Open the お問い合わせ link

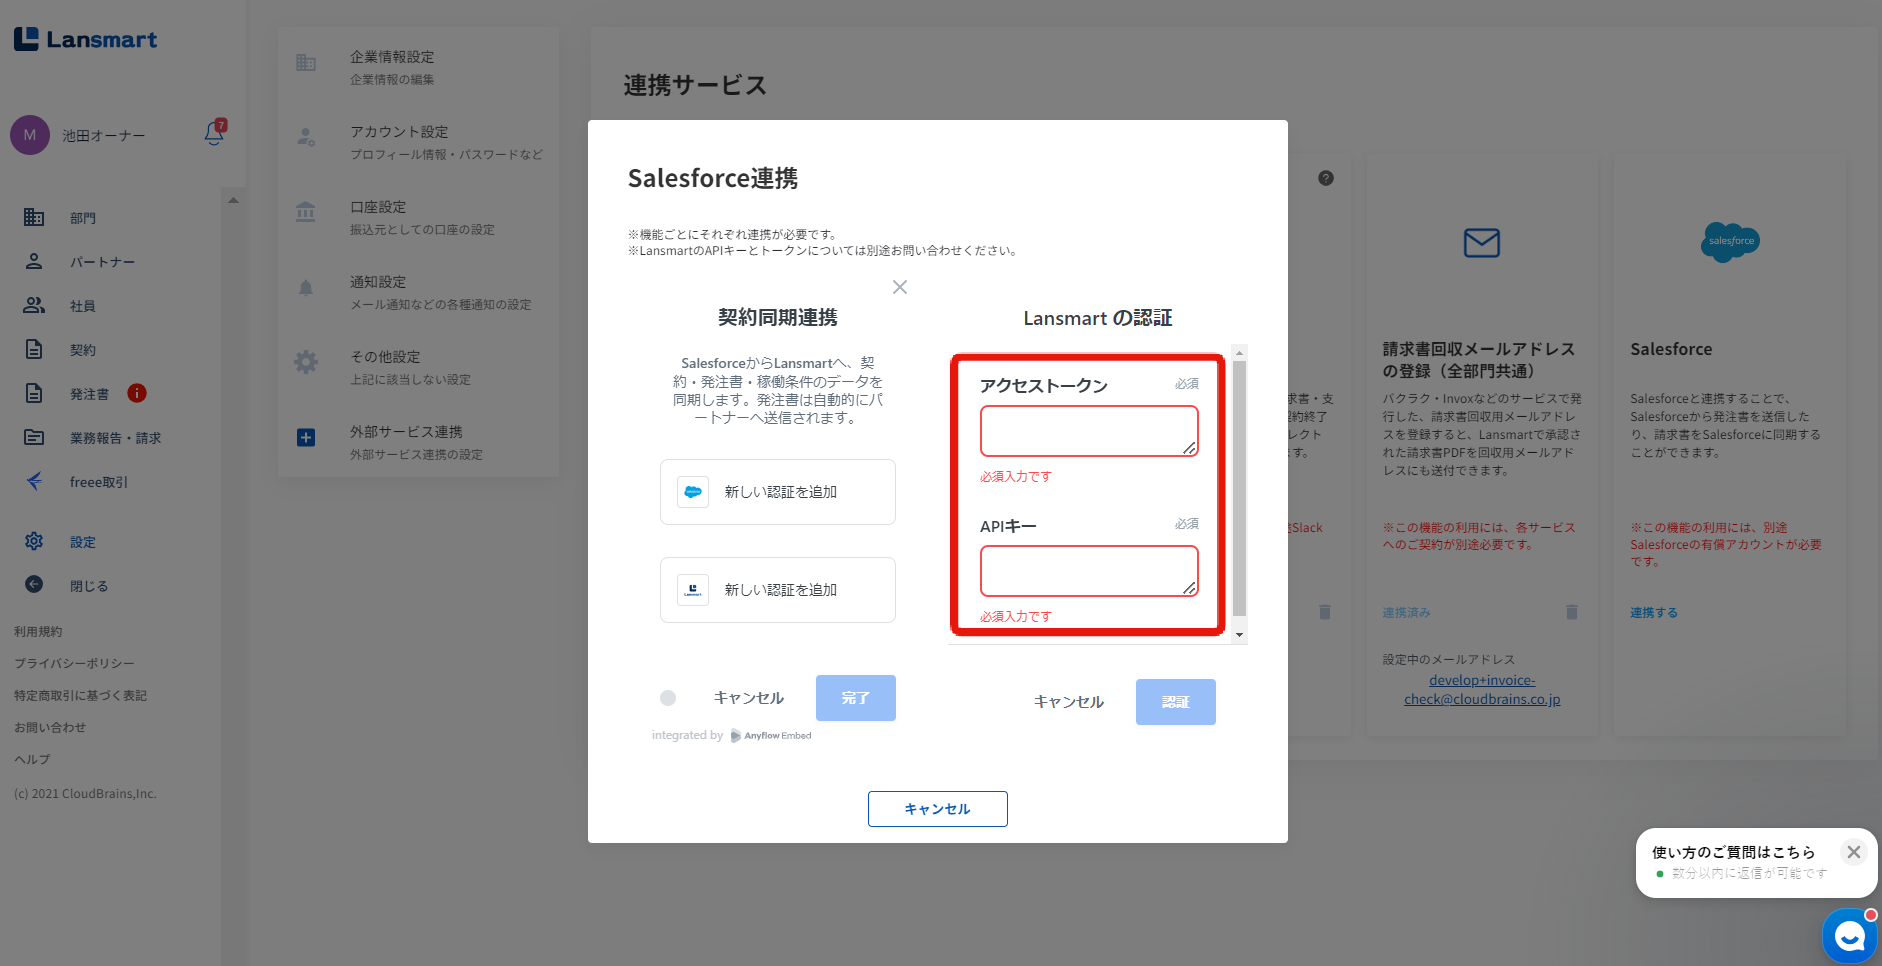(50, 728)
